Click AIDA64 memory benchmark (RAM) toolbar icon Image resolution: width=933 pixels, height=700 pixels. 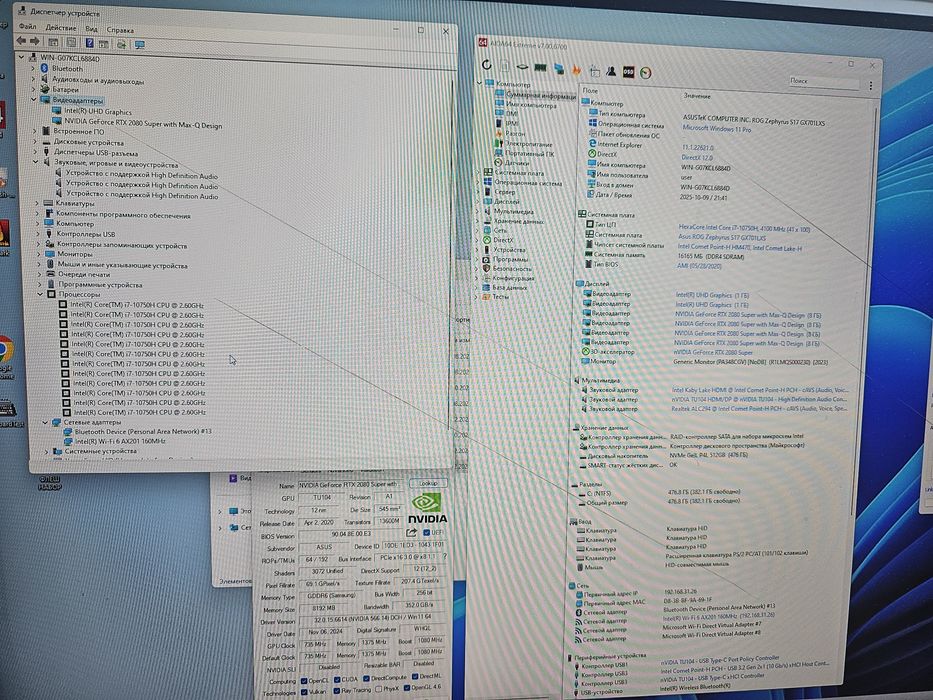click(540, 68)
